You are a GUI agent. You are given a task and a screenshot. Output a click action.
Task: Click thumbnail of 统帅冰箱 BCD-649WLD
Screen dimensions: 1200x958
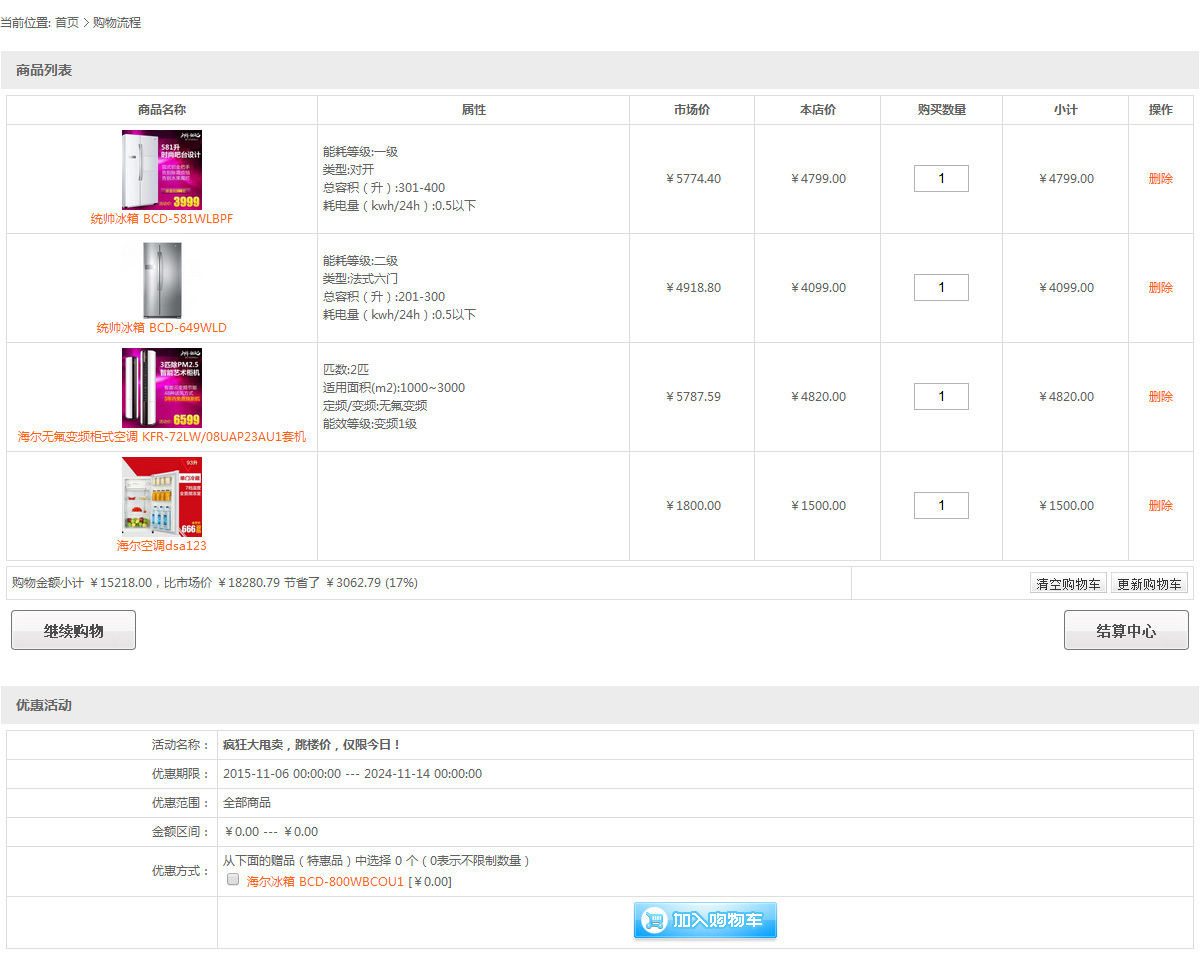[x=162, y=279]
